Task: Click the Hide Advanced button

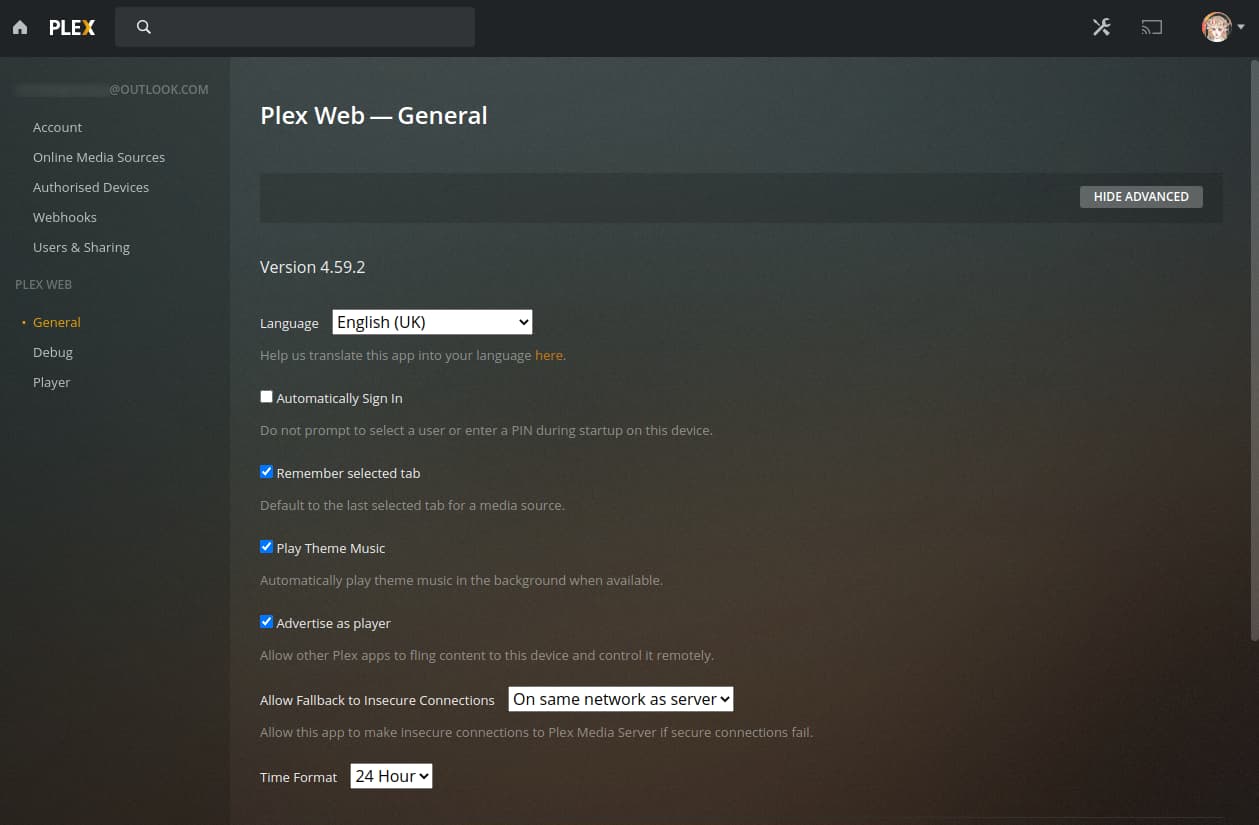Action: 1141,197
